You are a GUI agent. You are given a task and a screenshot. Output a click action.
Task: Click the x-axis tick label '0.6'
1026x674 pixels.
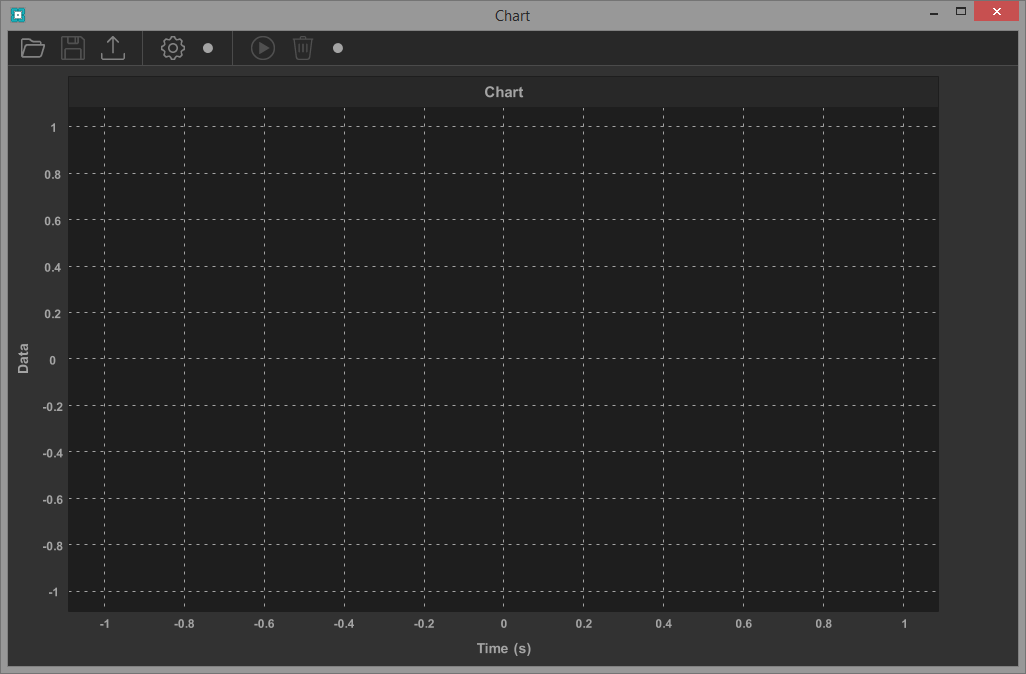click(743, 624)
